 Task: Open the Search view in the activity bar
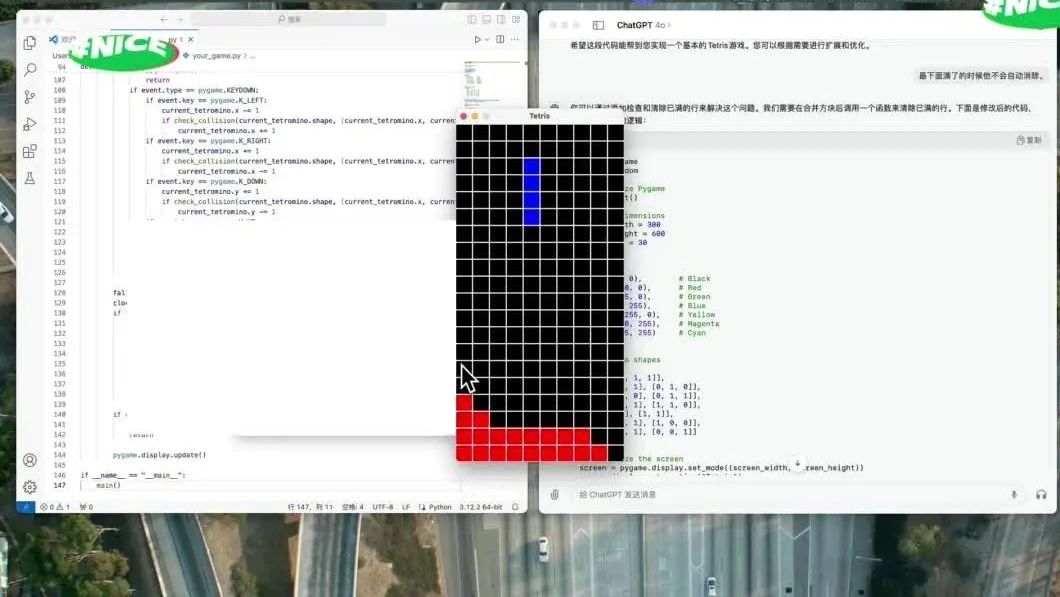[x=30, y=70]
